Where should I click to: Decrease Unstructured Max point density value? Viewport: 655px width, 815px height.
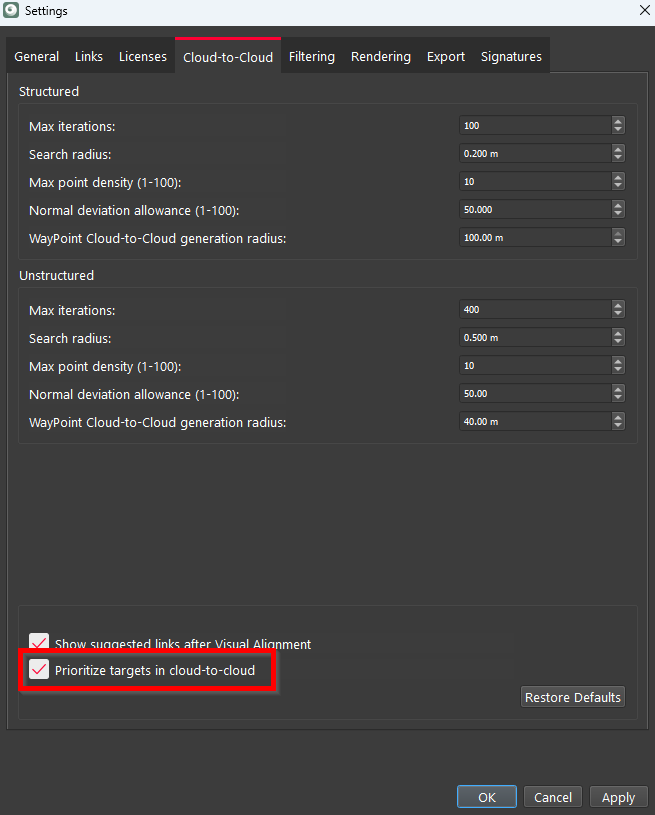(618, 370)
